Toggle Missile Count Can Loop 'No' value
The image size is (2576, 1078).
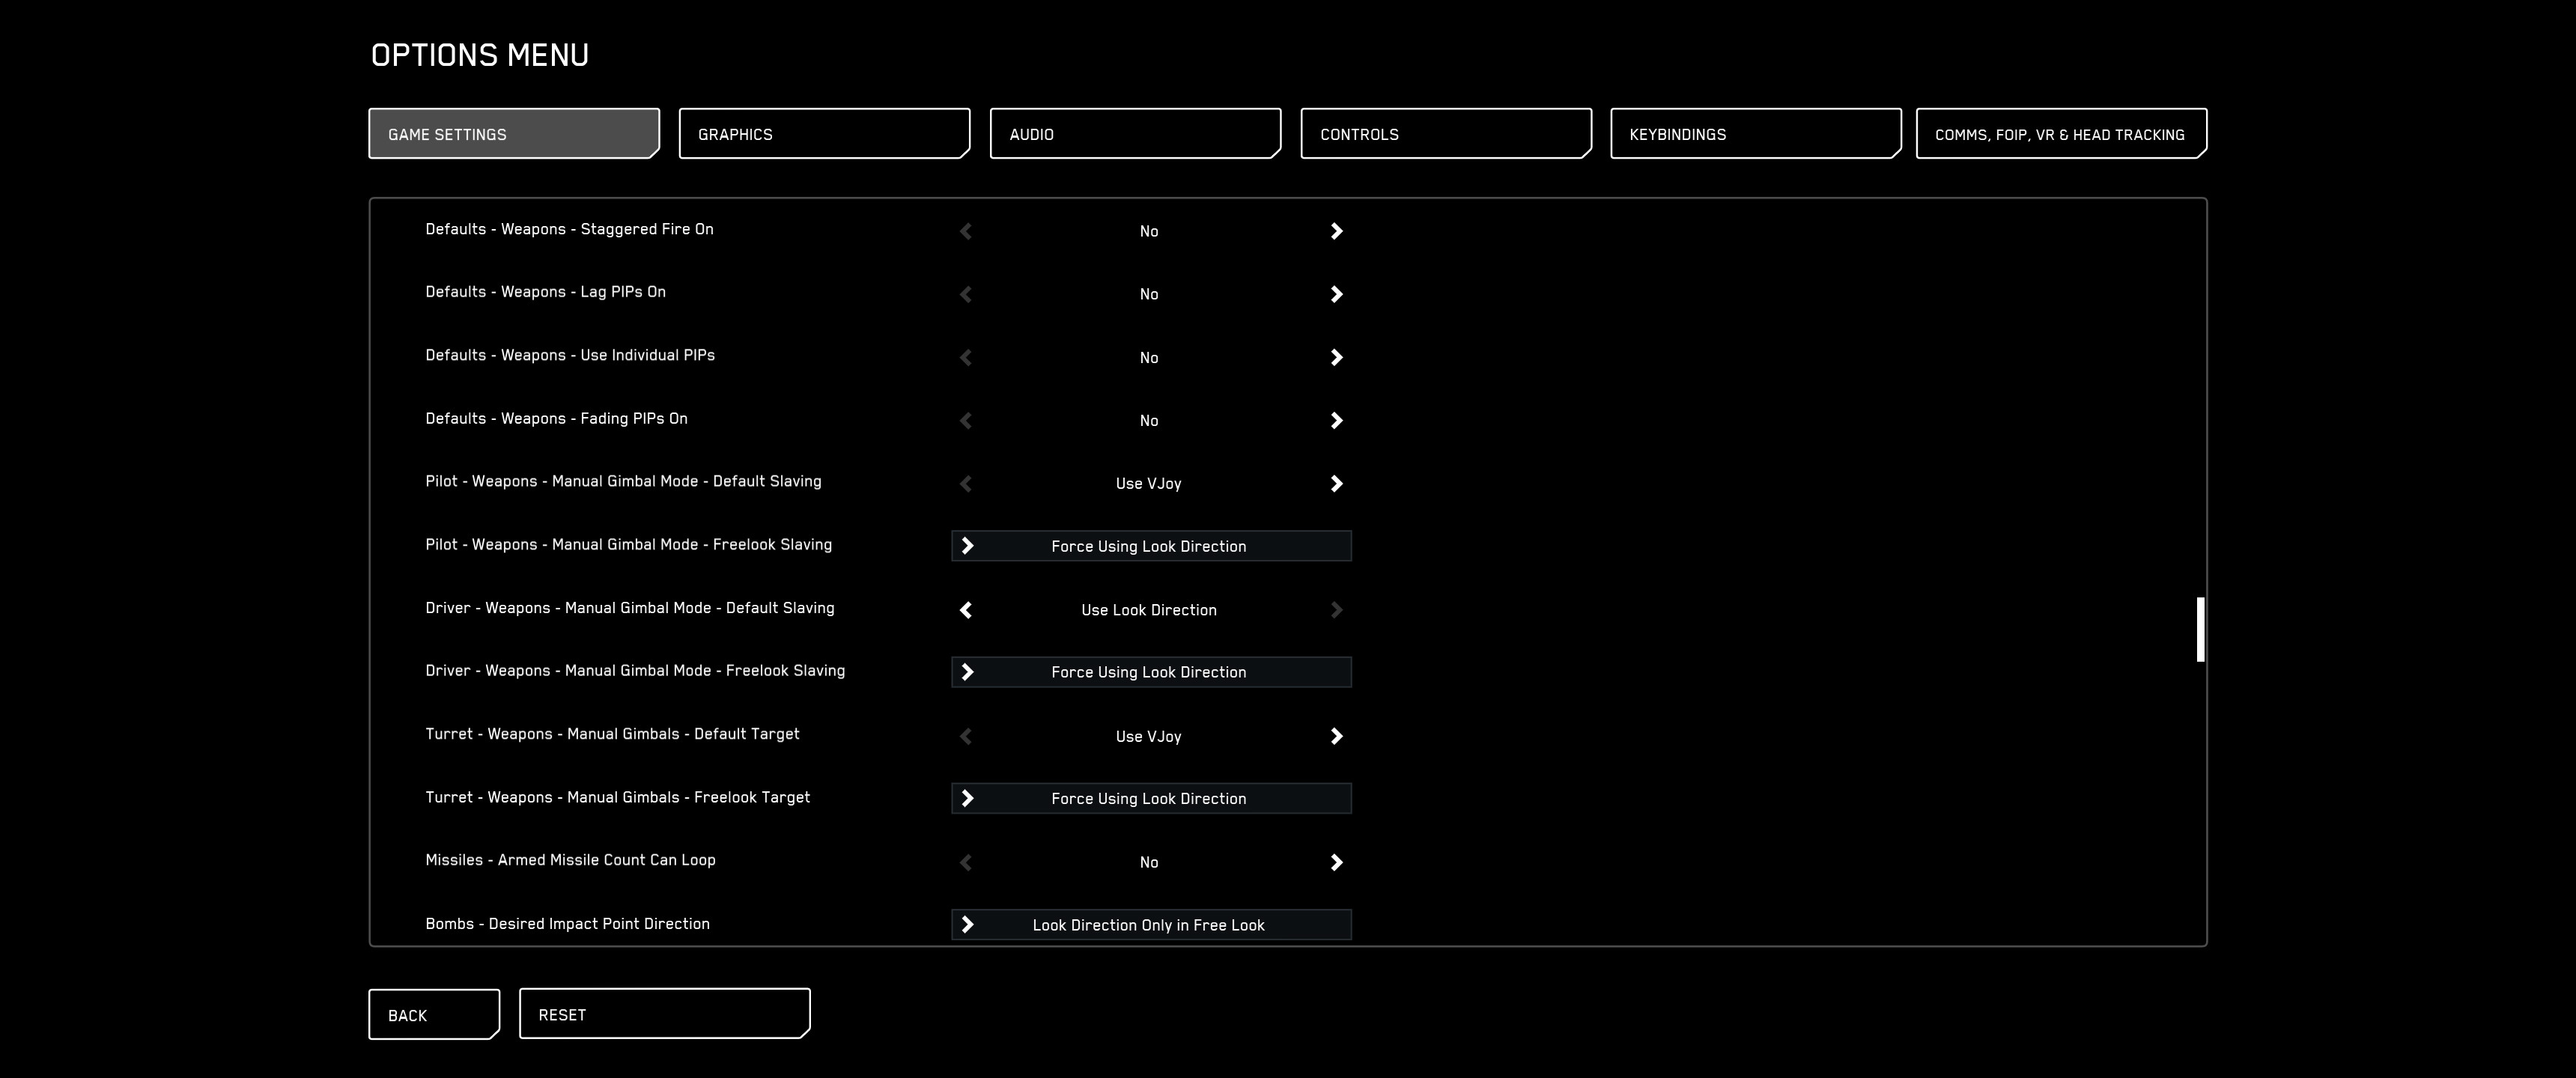tap(1148, 863)
